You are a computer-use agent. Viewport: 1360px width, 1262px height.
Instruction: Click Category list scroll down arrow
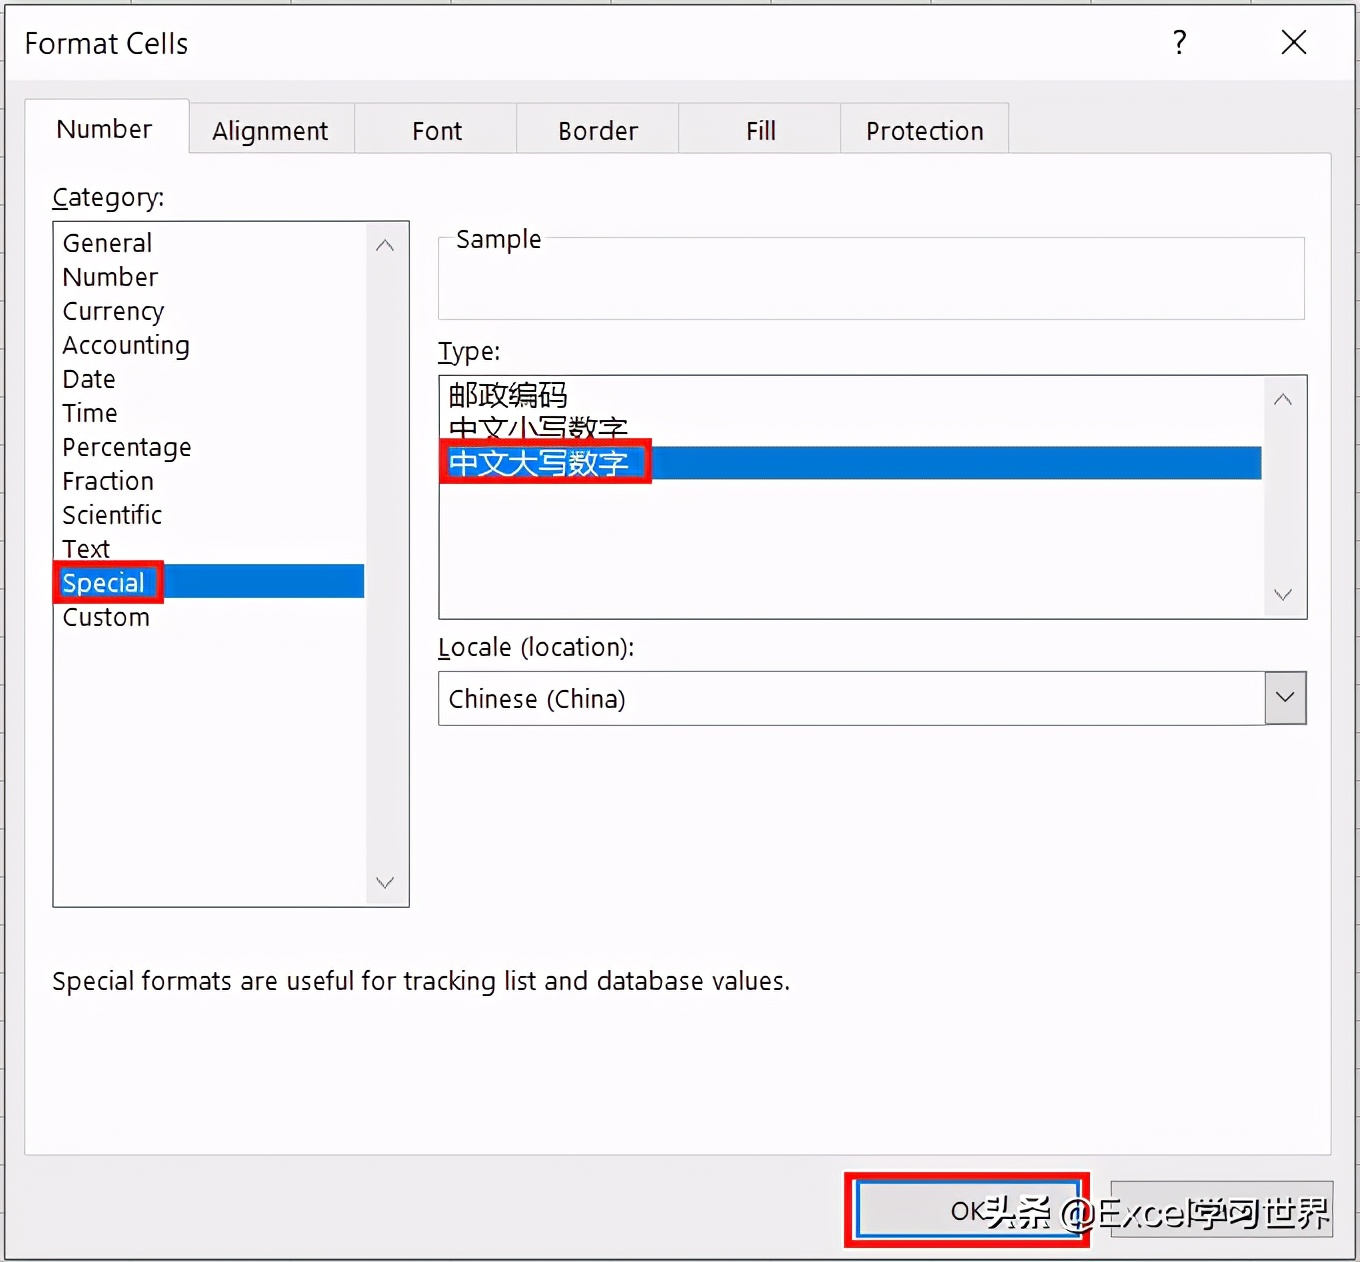coord(385,882)
